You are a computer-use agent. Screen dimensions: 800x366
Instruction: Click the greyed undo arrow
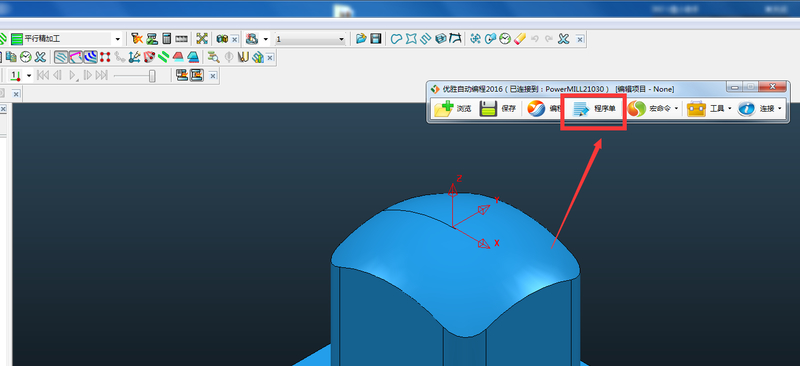tap(534, 38)
